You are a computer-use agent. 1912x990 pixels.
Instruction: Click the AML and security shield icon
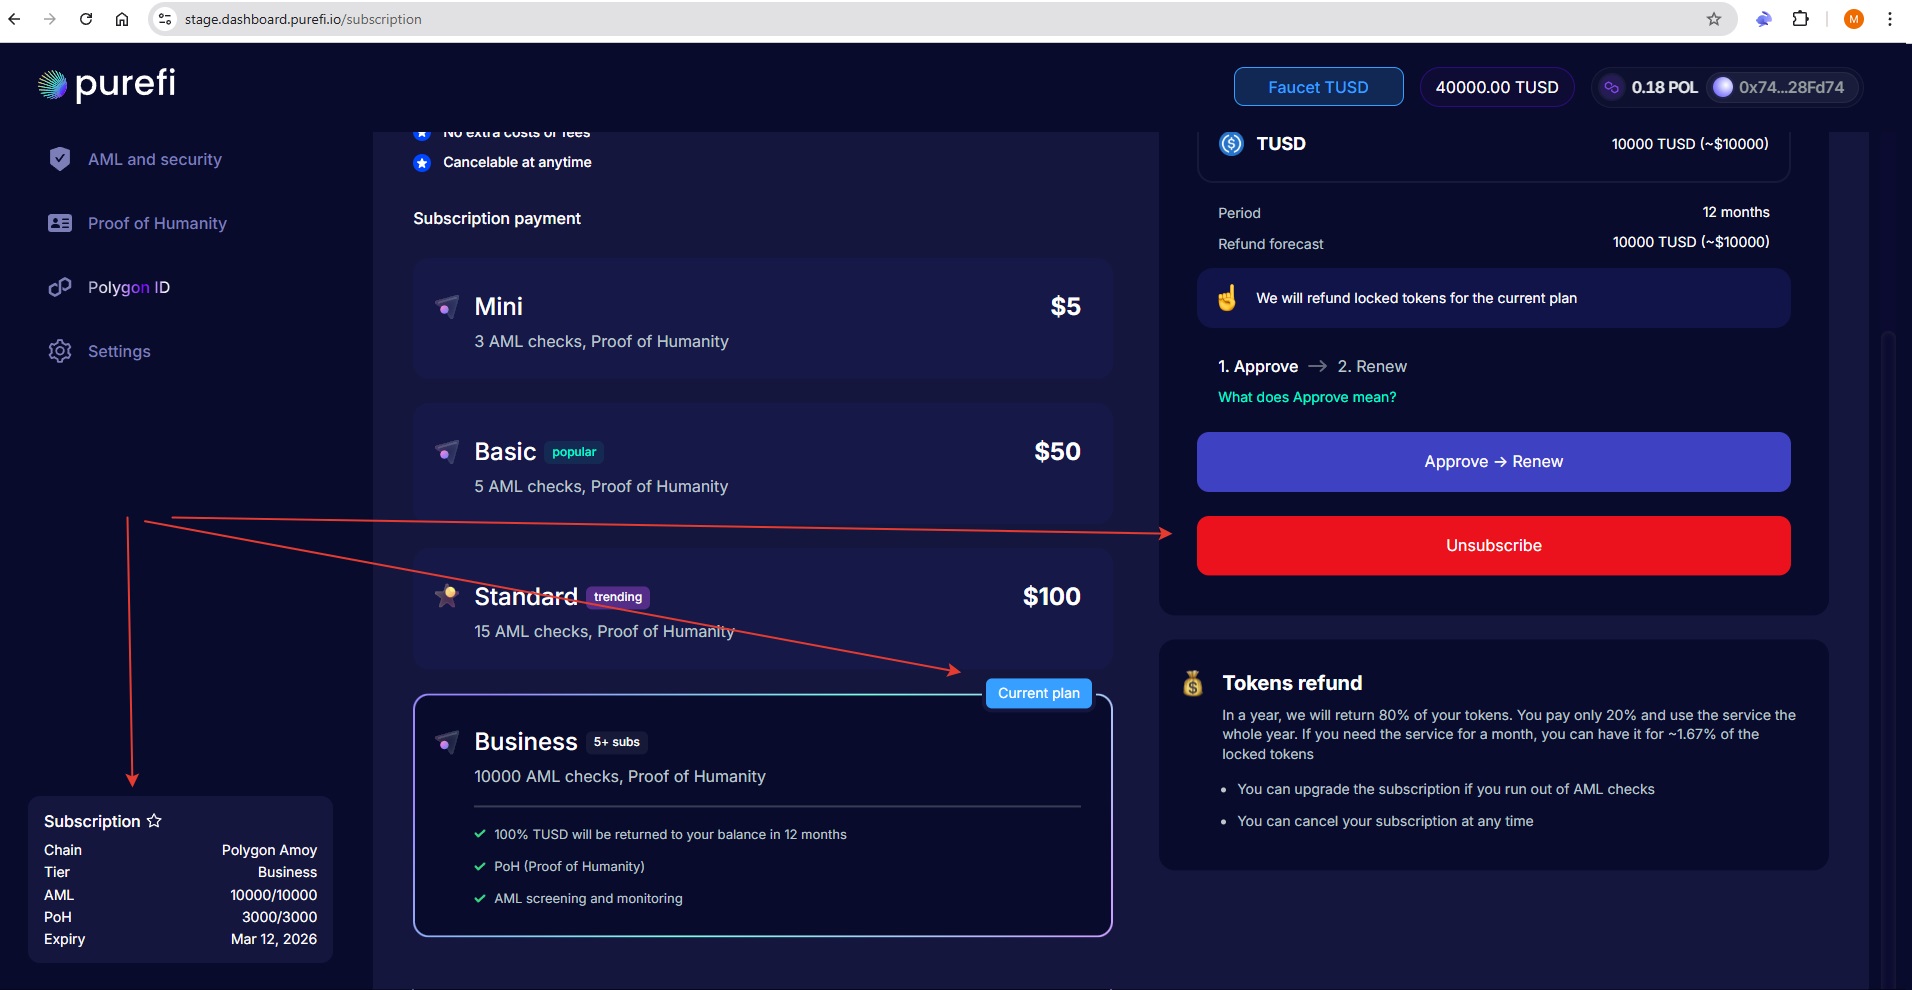tap(60, 159)
